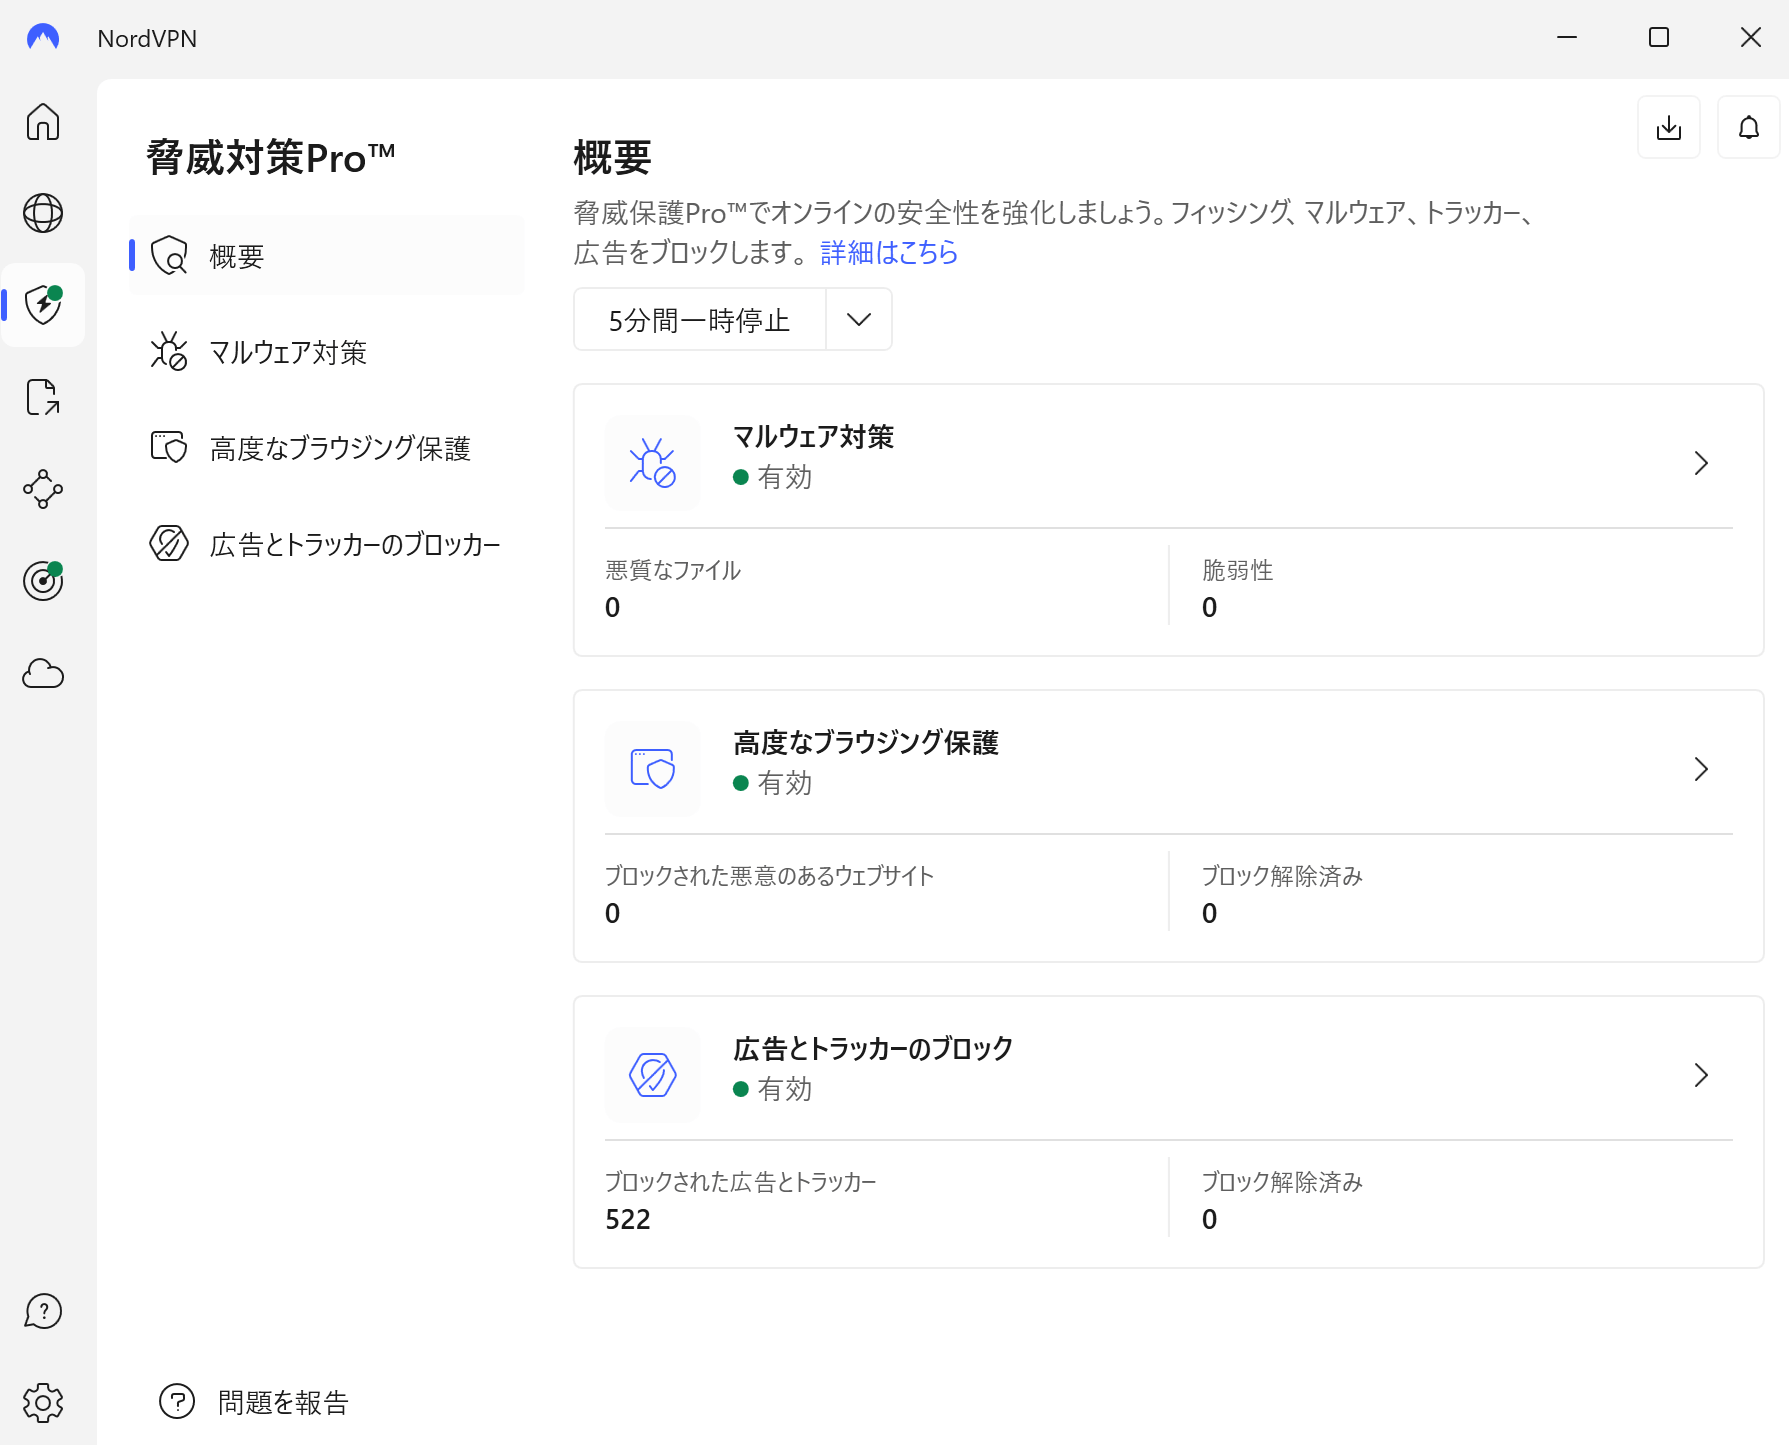
Task: Open the Dark Web Monitor target icon
Action: (x=43, y=581)
